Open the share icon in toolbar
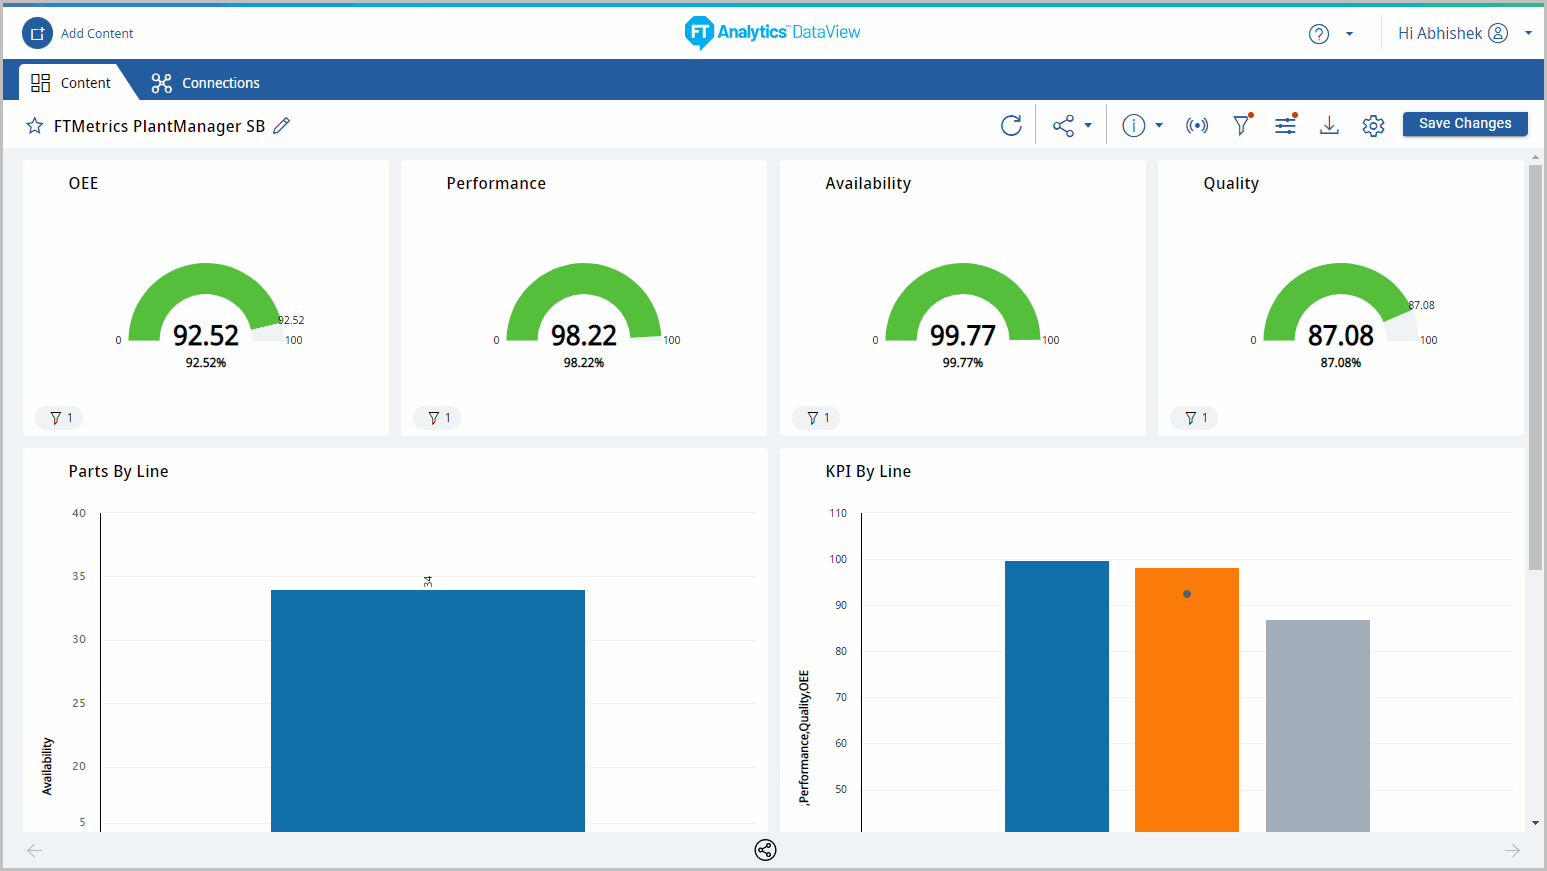 click(x=1063, y=125)
